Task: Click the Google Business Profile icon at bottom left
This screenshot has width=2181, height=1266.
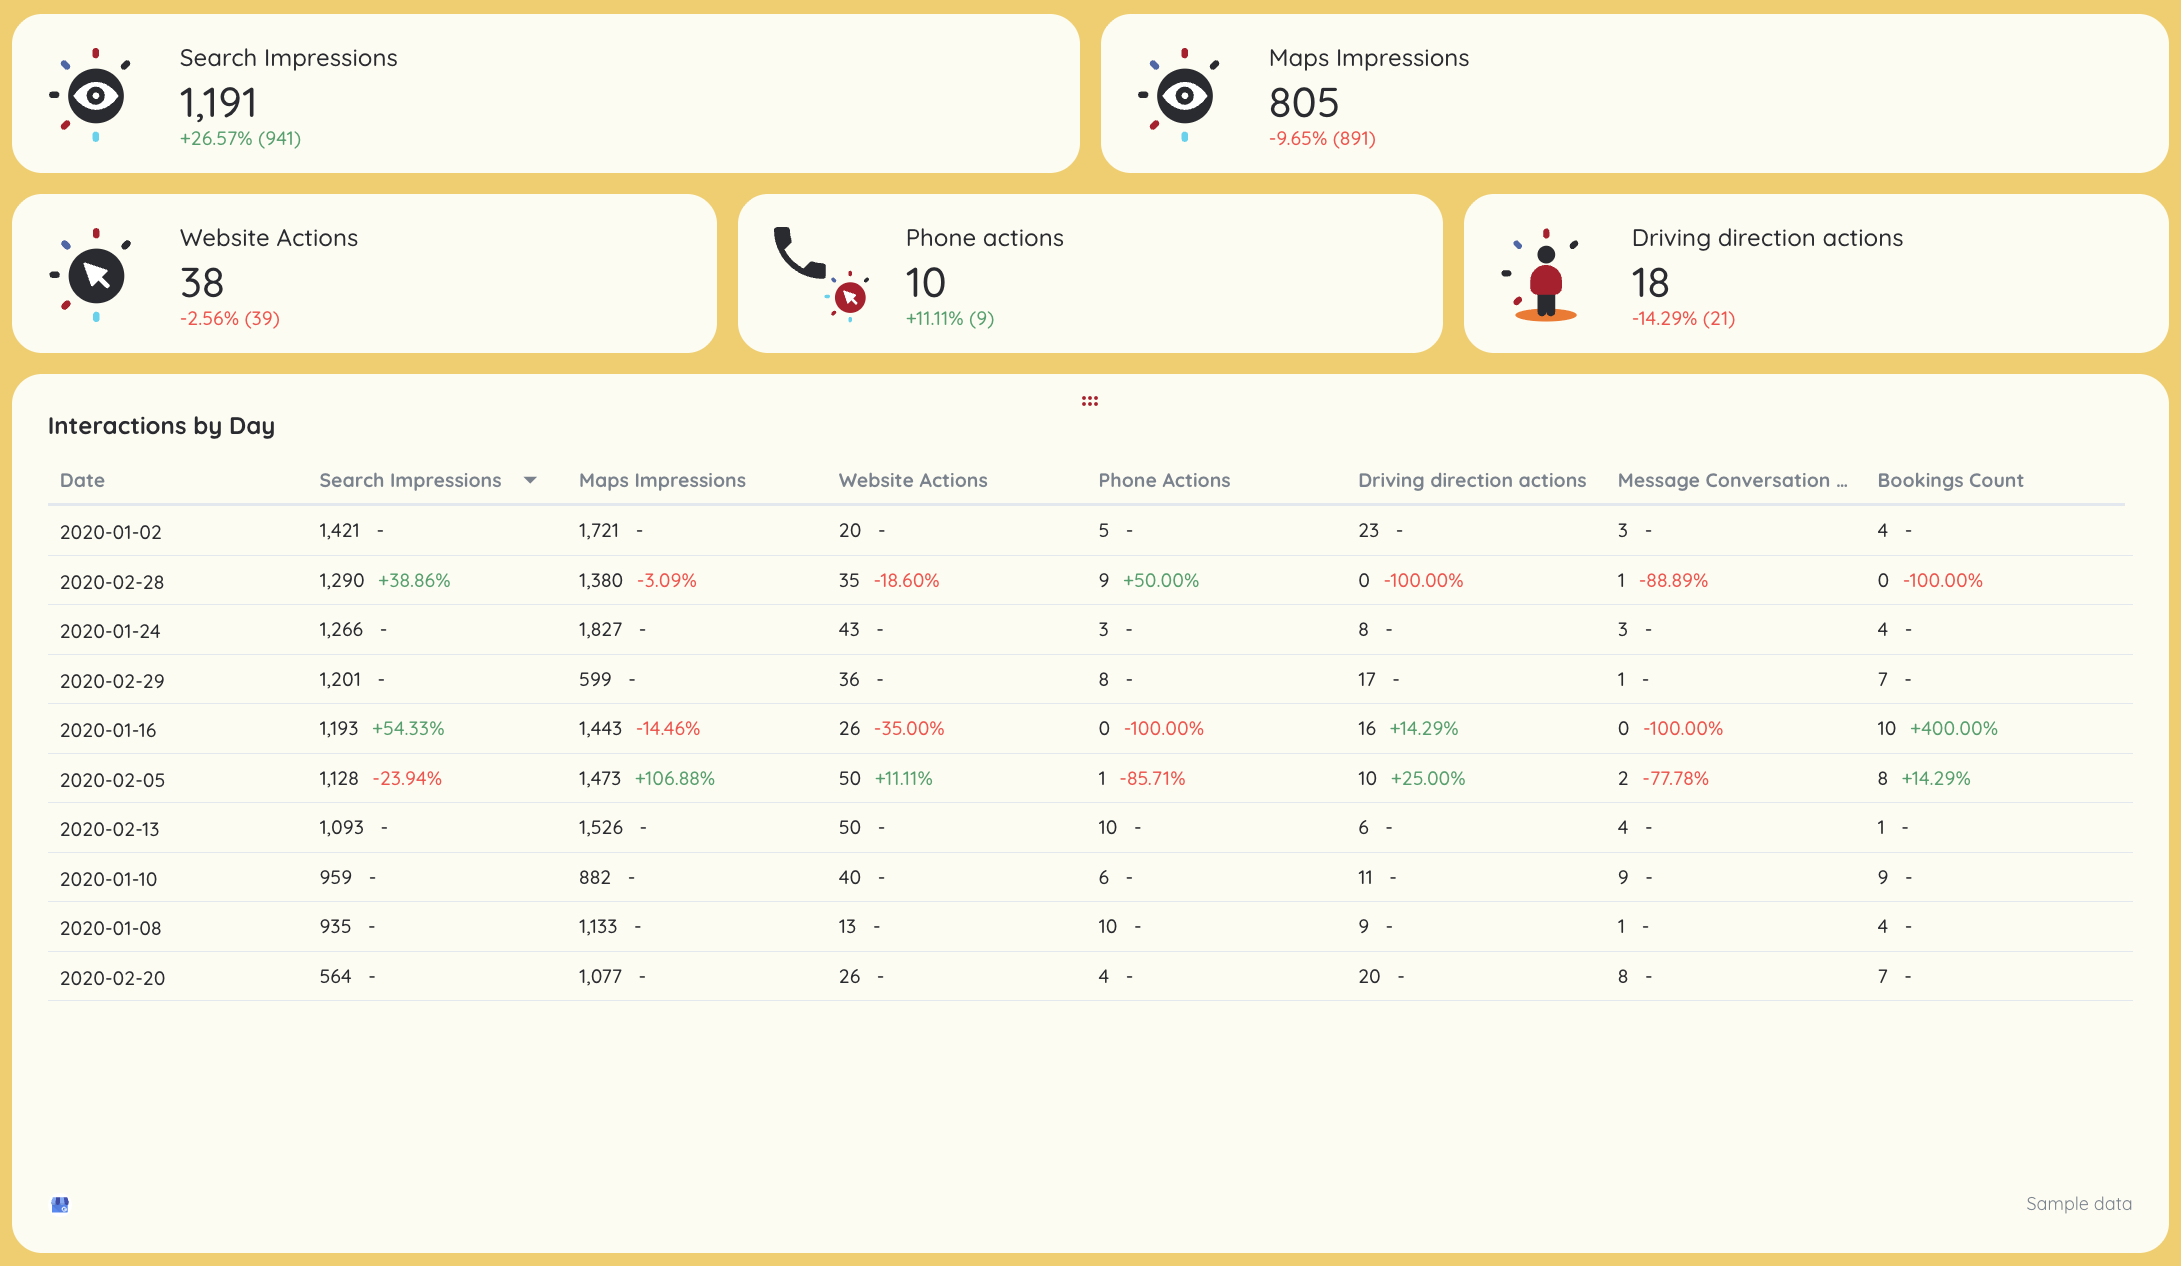Action: point(61,1204)
